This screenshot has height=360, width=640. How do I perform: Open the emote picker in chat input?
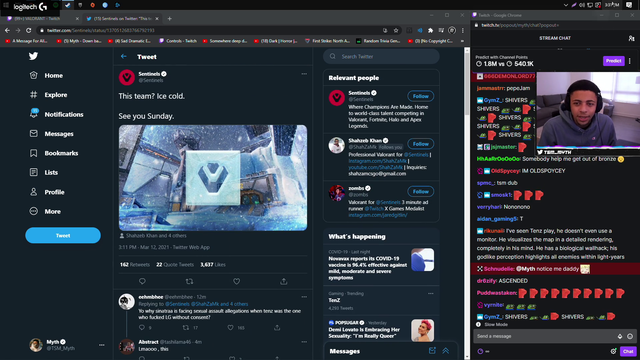coord(630,336)
